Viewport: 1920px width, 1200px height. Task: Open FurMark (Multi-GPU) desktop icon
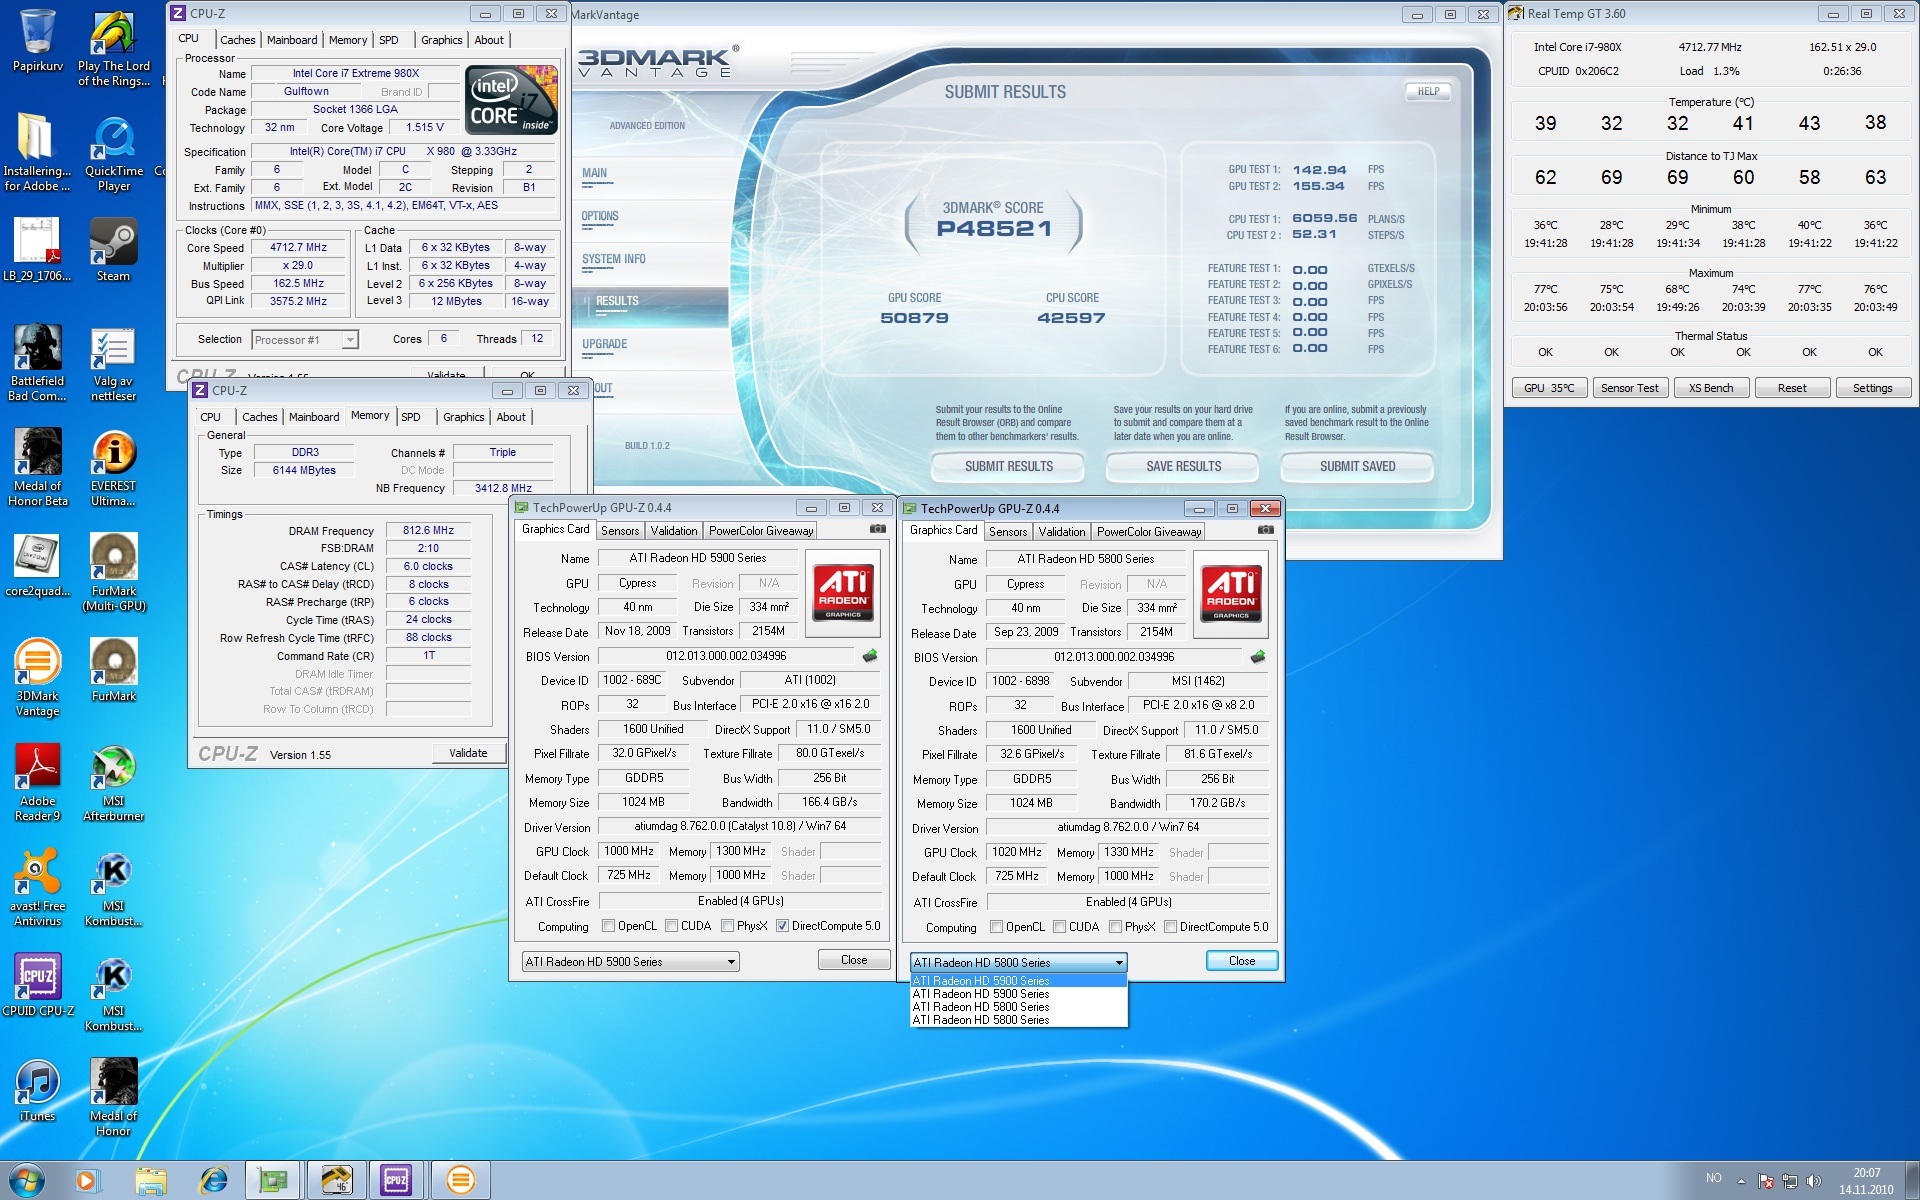pos(114,572)
